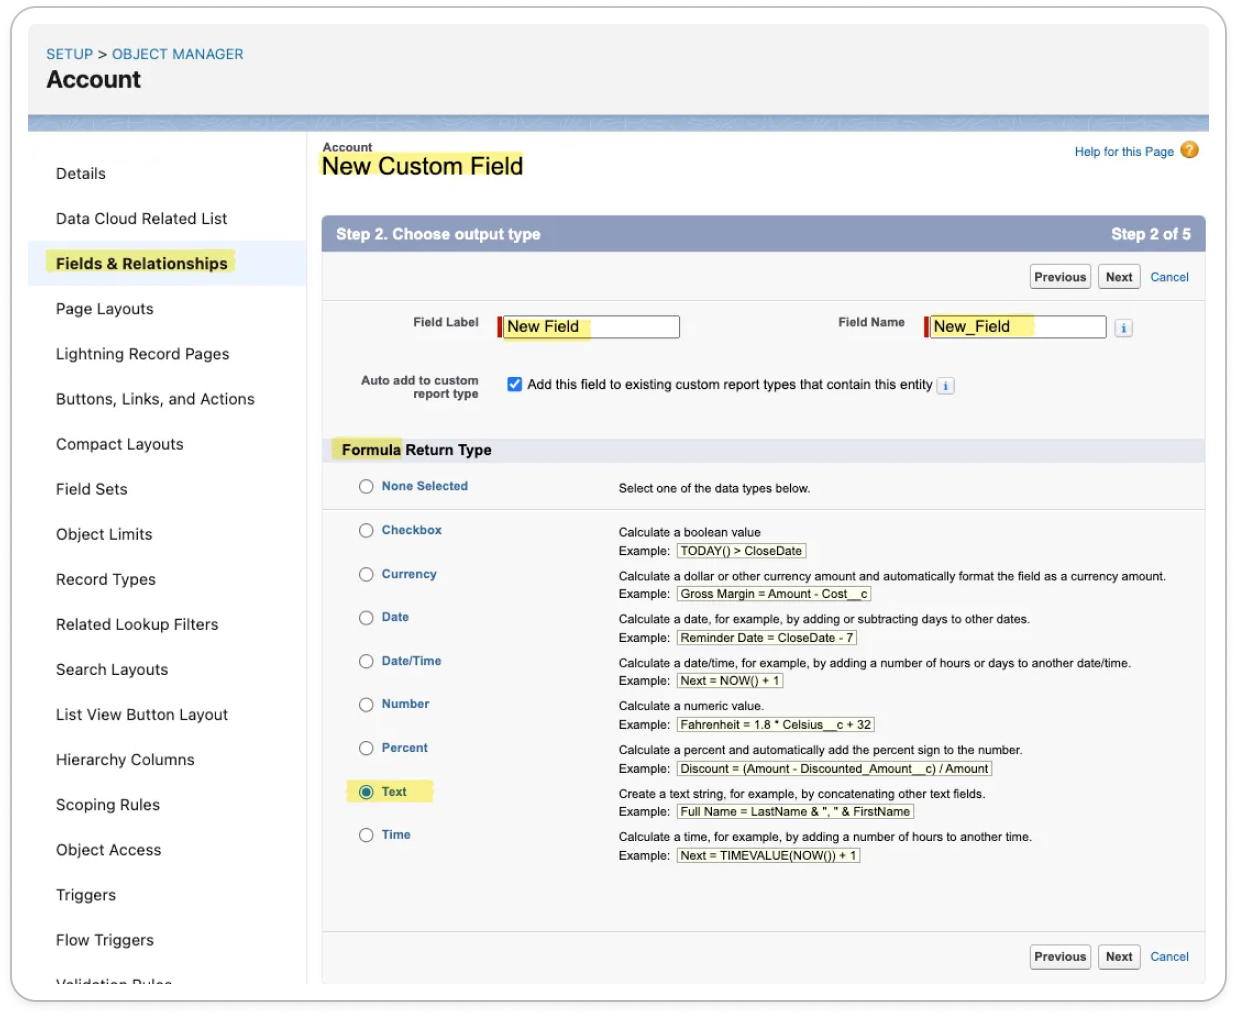Open Buttons, Links, and Actions
Viewport: 1238px width, 1016px height.
[x=155, y=399]
